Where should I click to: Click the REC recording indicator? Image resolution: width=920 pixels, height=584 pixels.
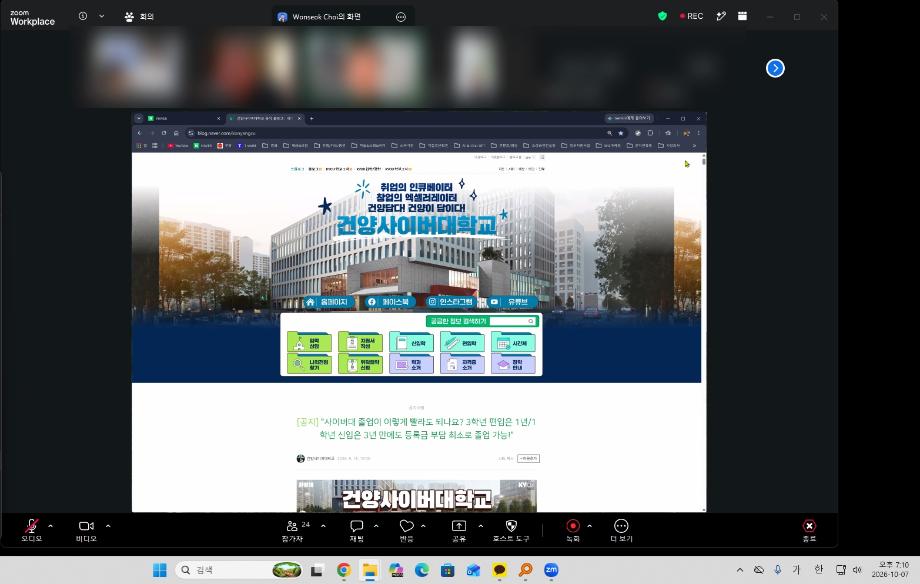click(691, 16)
